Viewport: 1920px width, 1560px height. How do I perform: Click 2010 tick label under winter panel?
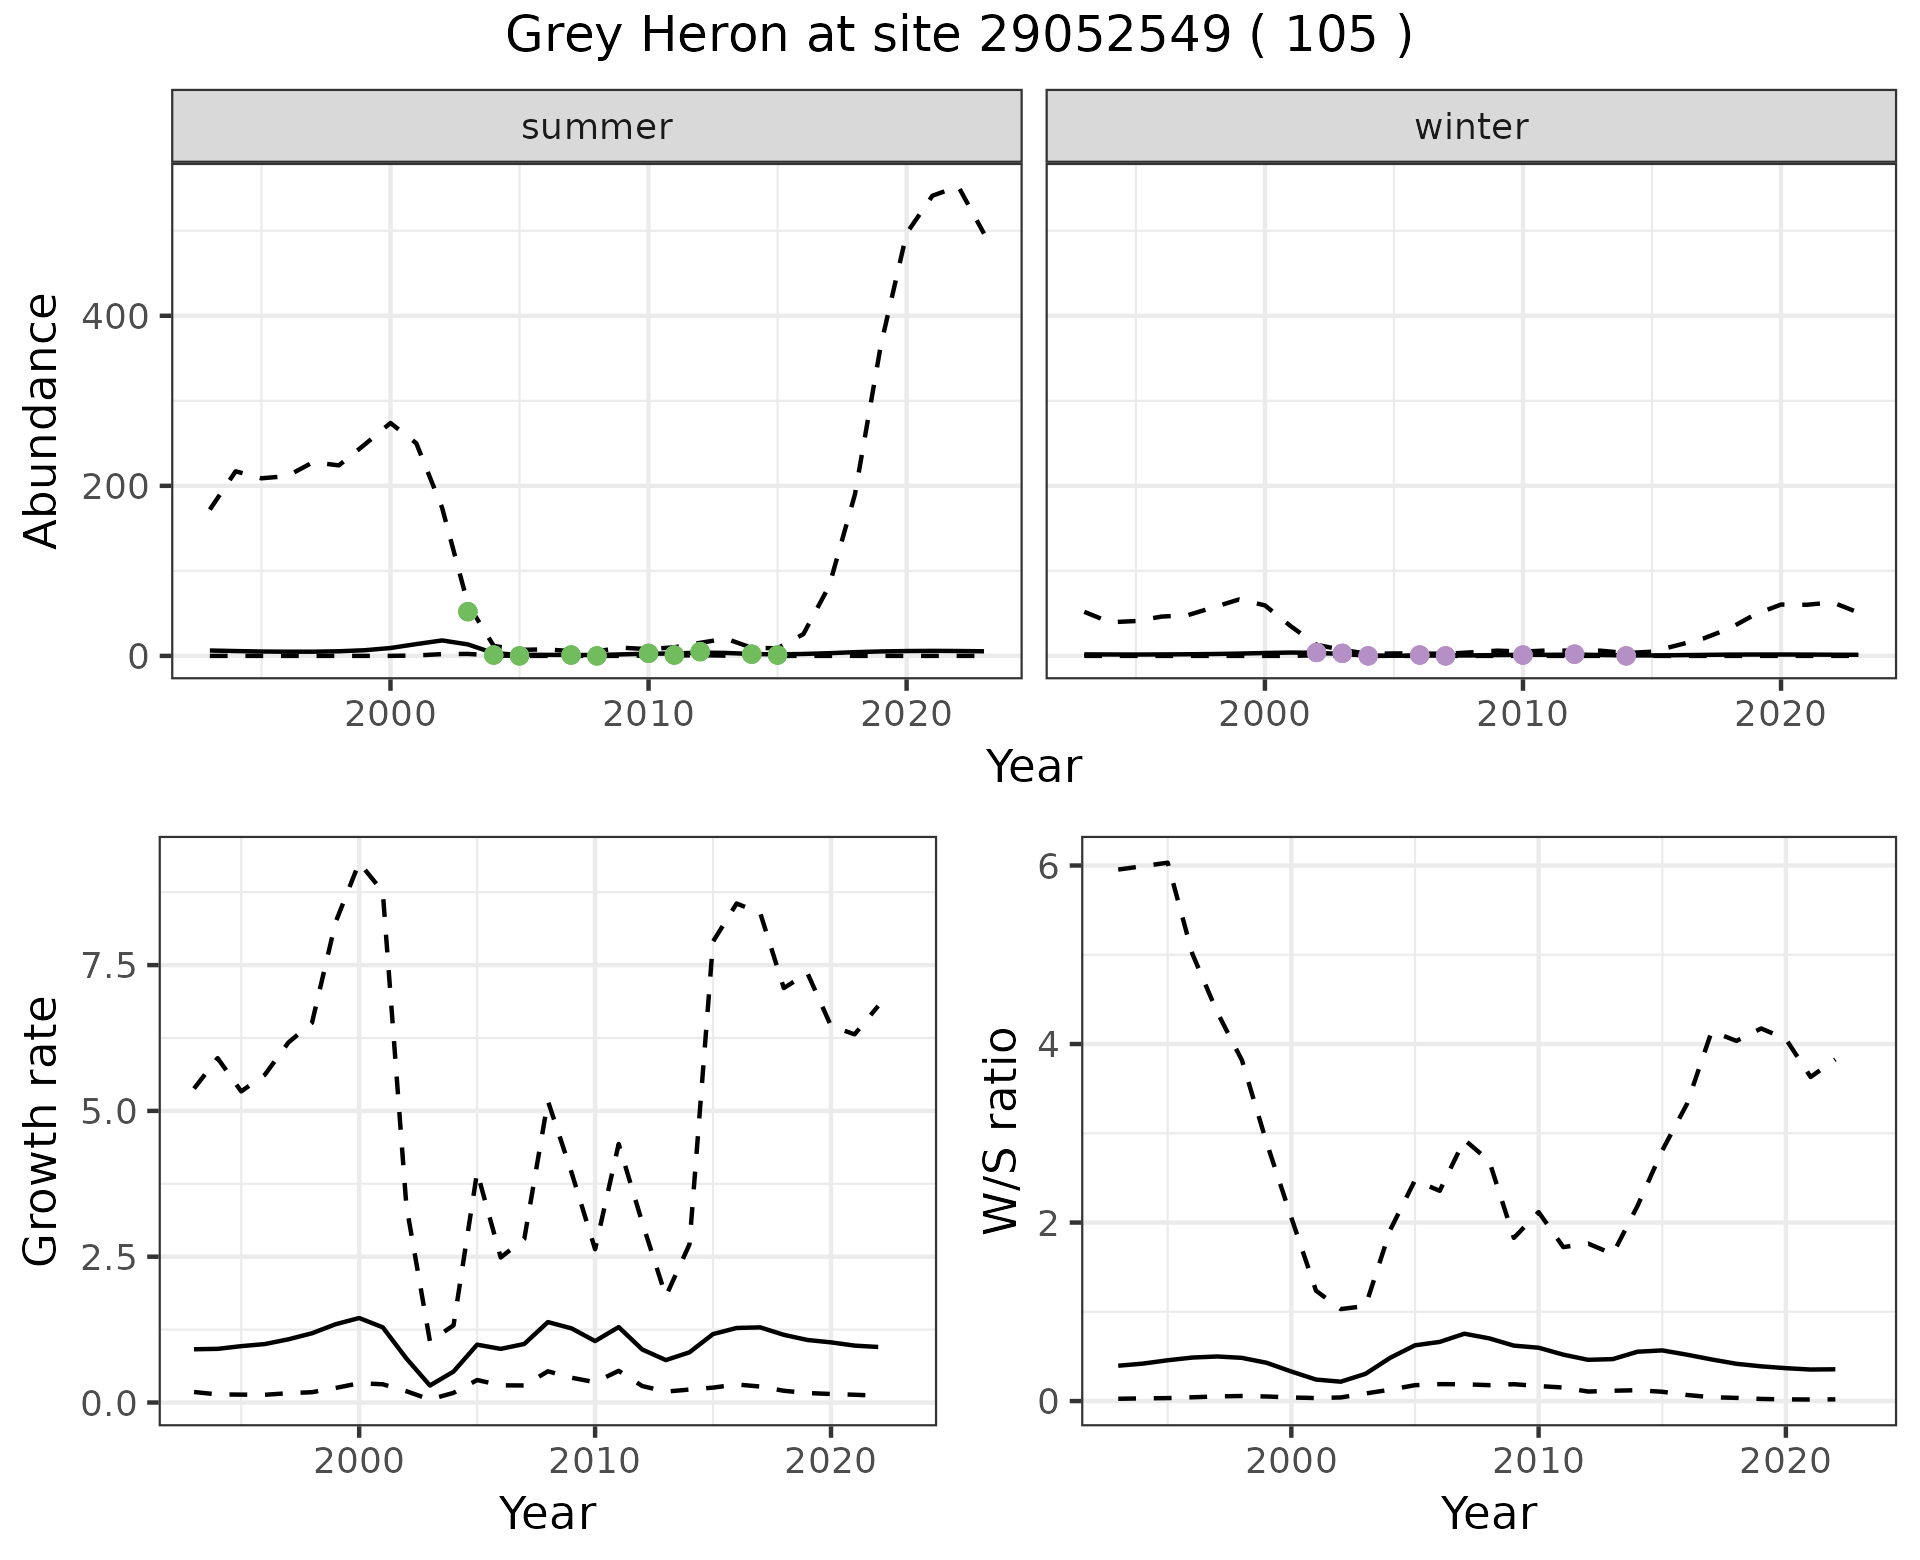1522,714
